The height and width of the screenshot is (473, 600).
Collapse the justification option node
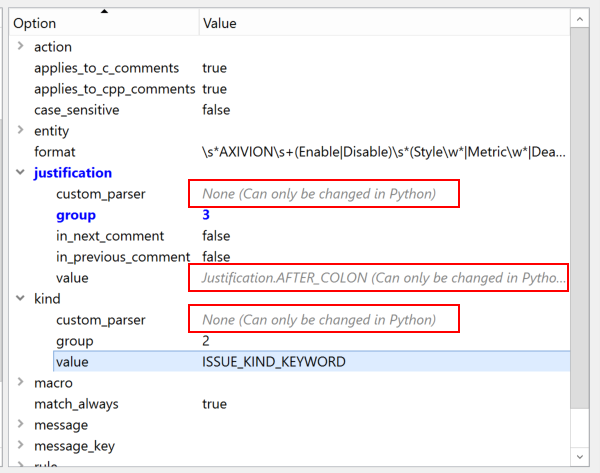(x=21, y=172)
